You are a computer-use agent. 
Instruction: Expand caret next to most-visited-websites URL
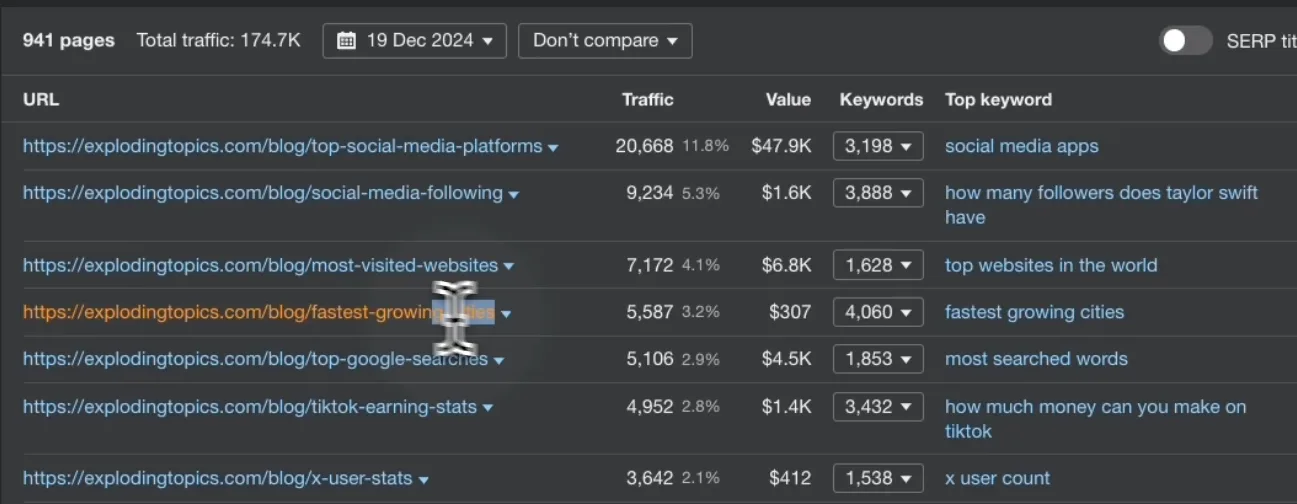click(x=509, y=267)
